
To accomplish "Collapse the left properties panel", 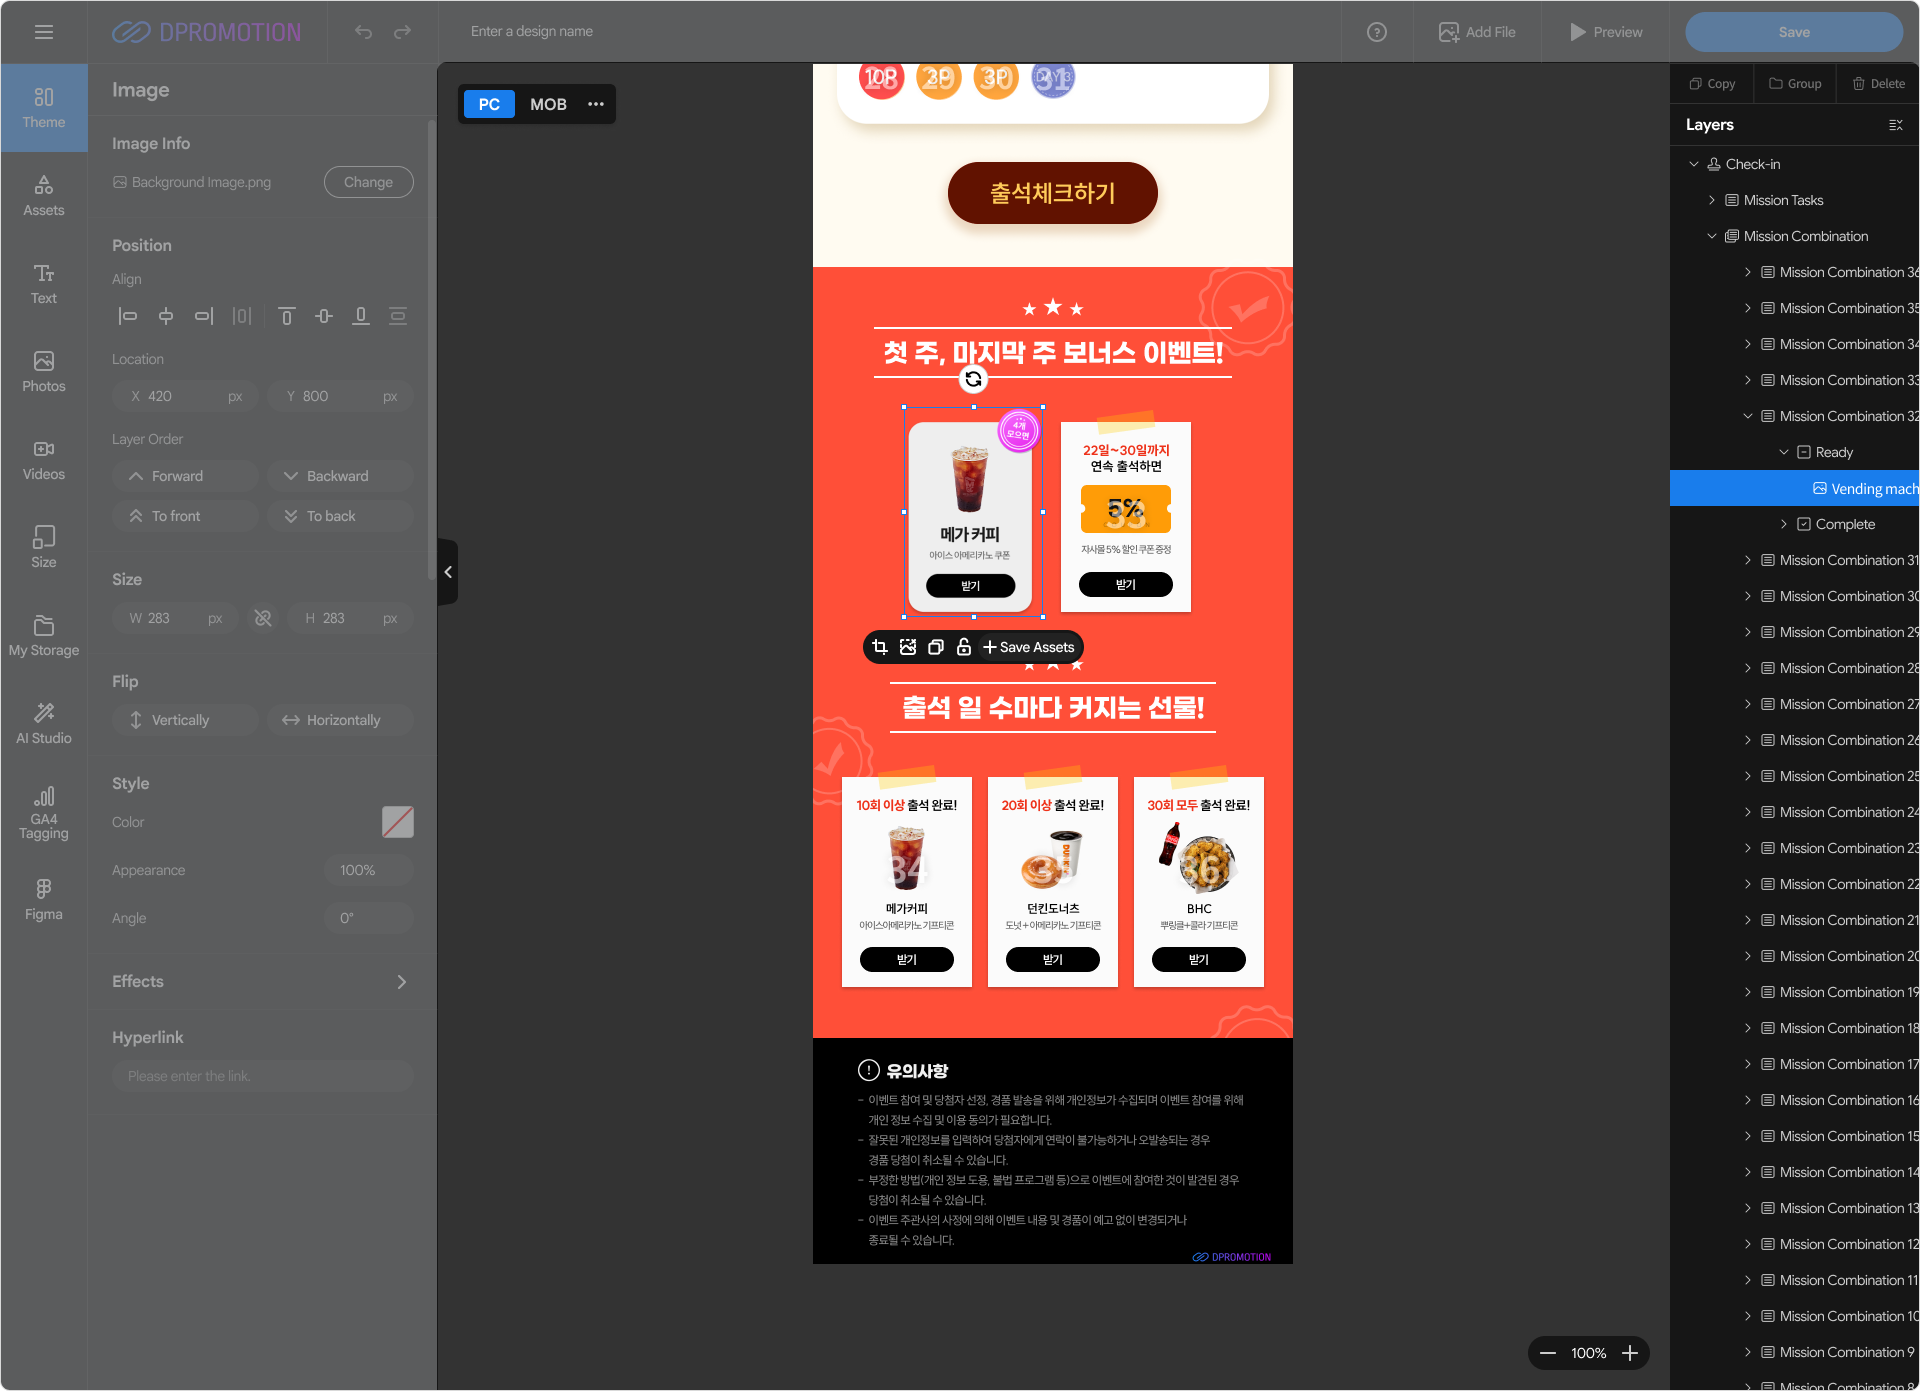I will [448, 572].
